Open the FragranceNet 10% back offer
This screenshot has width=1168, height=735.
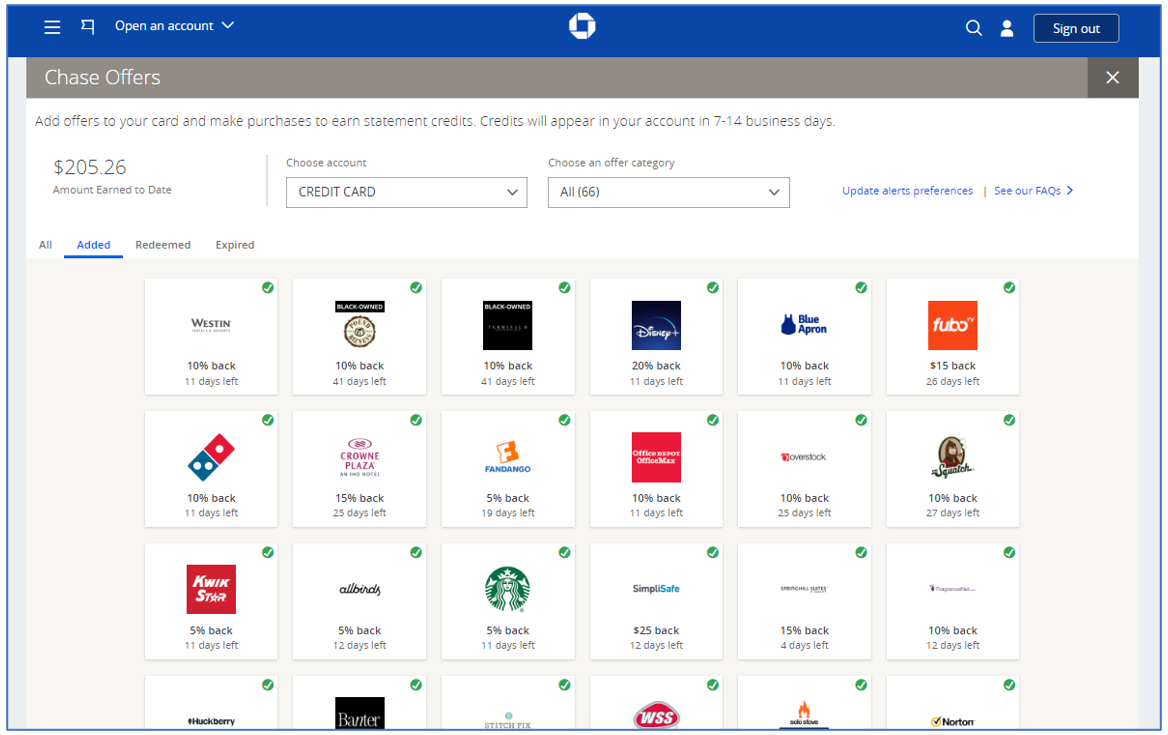pyautogui.click(x=952, y=602)
